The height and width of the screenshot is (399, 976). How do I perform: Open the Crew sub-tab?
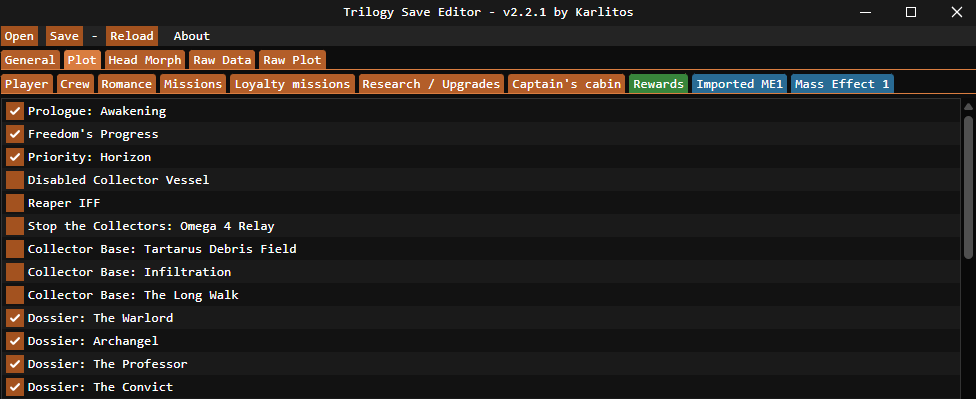tap(75, 84)
